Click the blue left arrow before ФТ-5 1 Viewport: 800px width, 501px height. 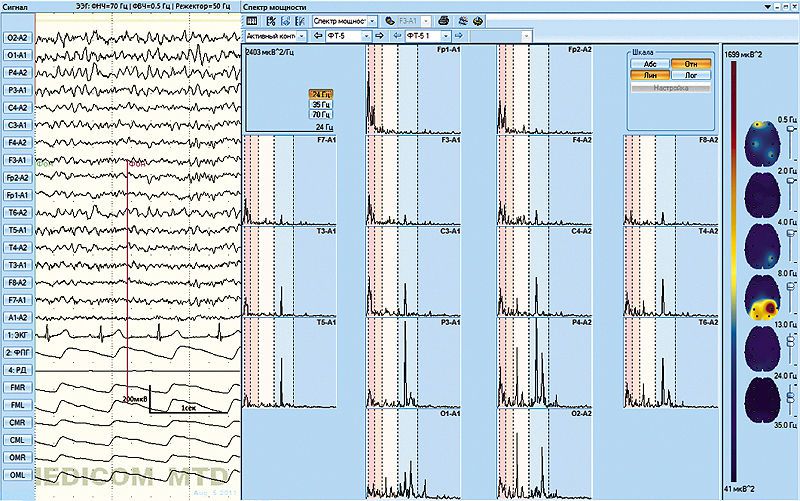click(x=397, y=36)
